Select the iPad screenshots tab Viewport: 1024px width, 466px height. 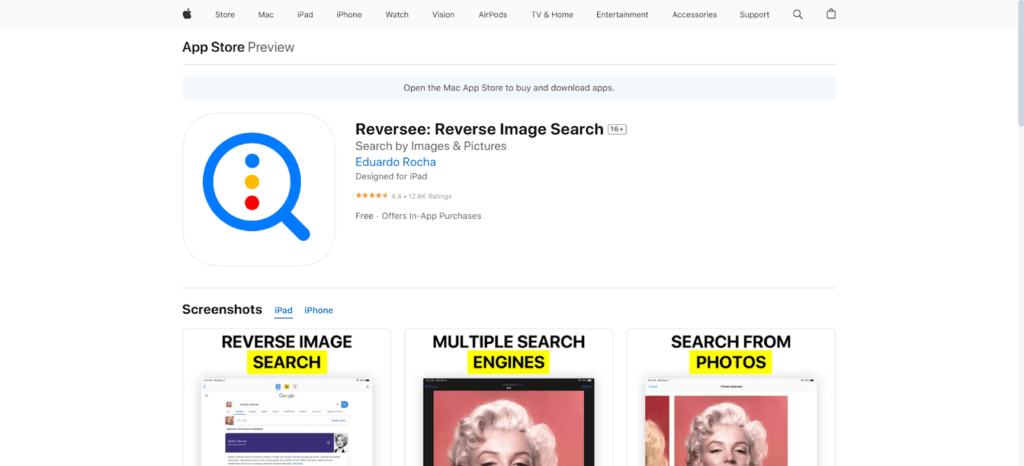click(x=283, y=310)
